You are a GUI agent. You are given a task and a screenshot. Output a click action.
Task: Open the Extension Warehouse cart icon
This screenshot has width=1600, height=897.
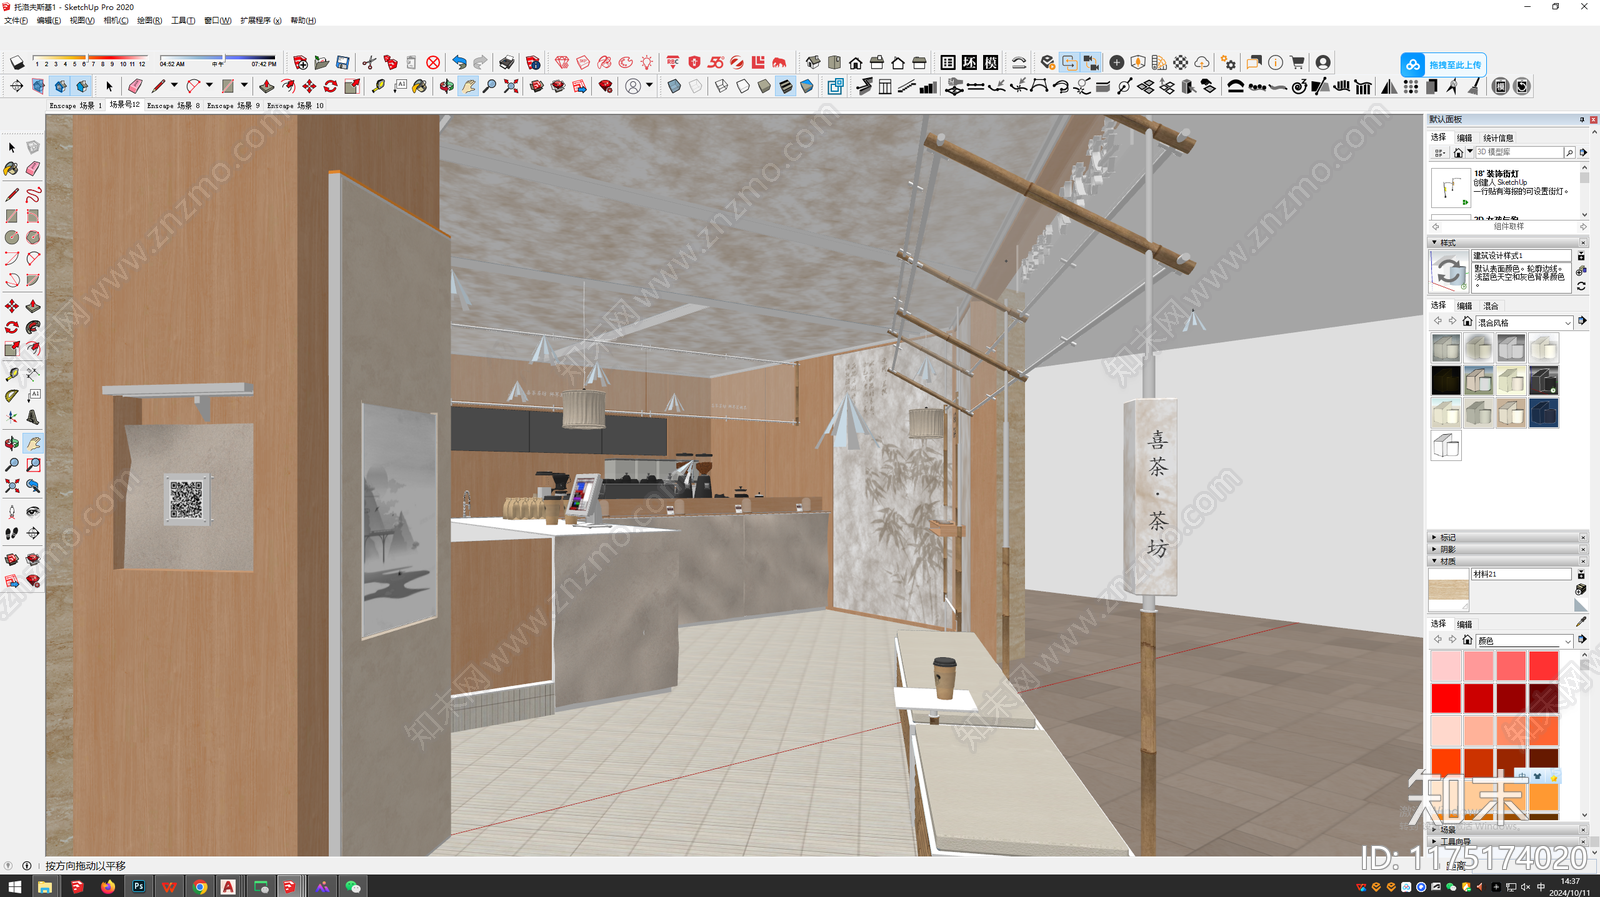coord(1297,62)
